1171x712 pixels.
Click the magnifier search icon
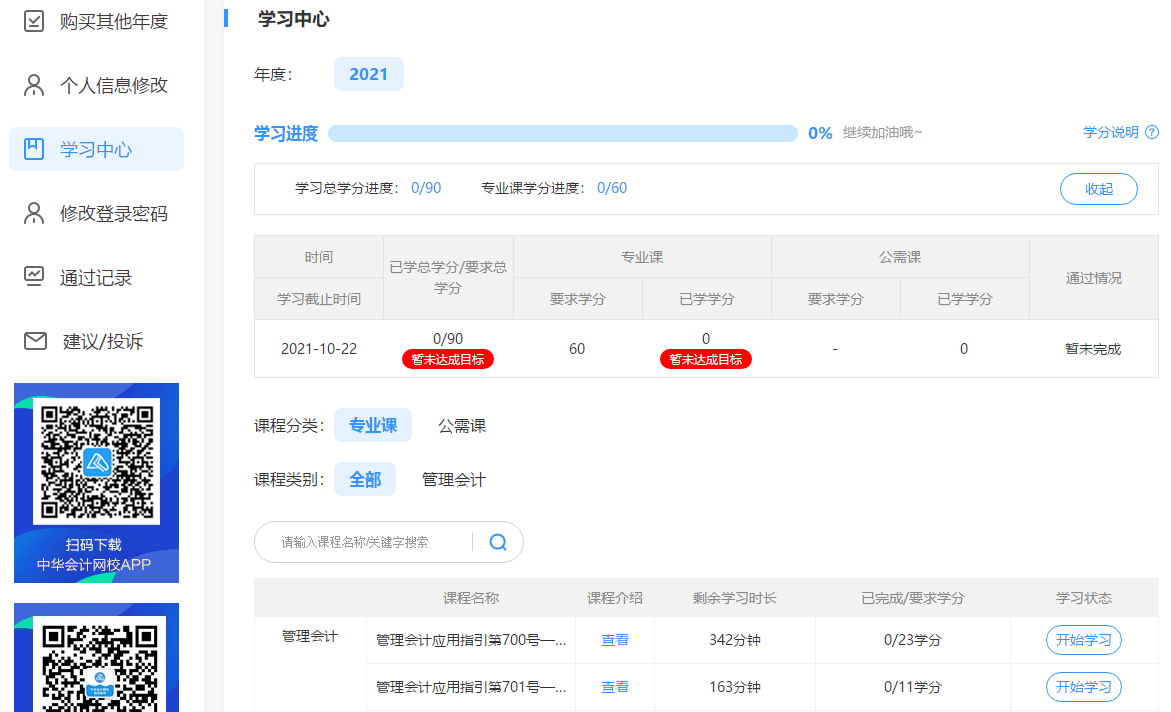pos(498,542)
